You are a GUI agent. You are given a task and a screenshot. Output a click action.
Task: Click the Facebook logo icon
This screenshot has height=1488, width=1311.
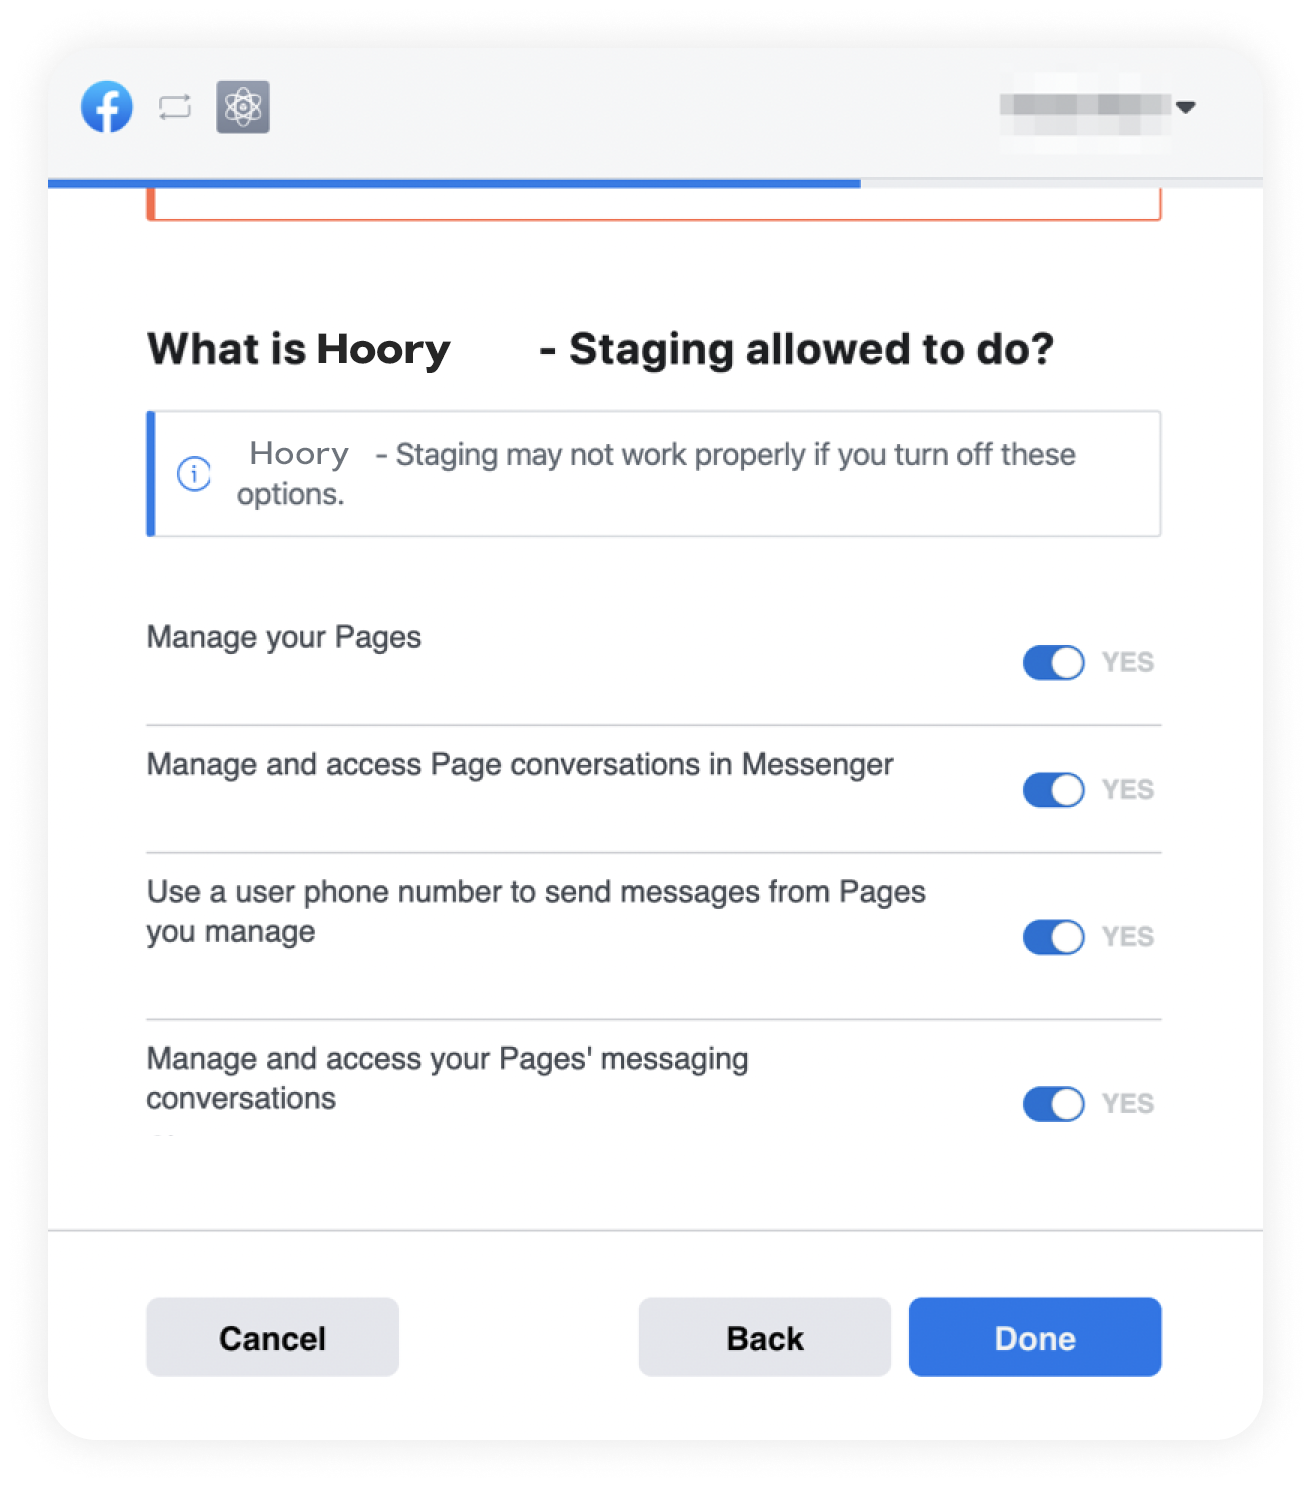[x=107, y=107]
